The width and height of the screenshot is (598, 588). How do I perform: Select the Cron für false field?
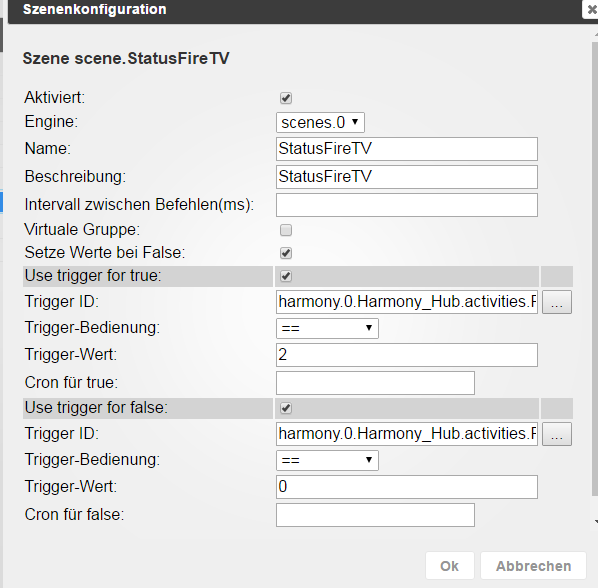[x=375, y=515]
